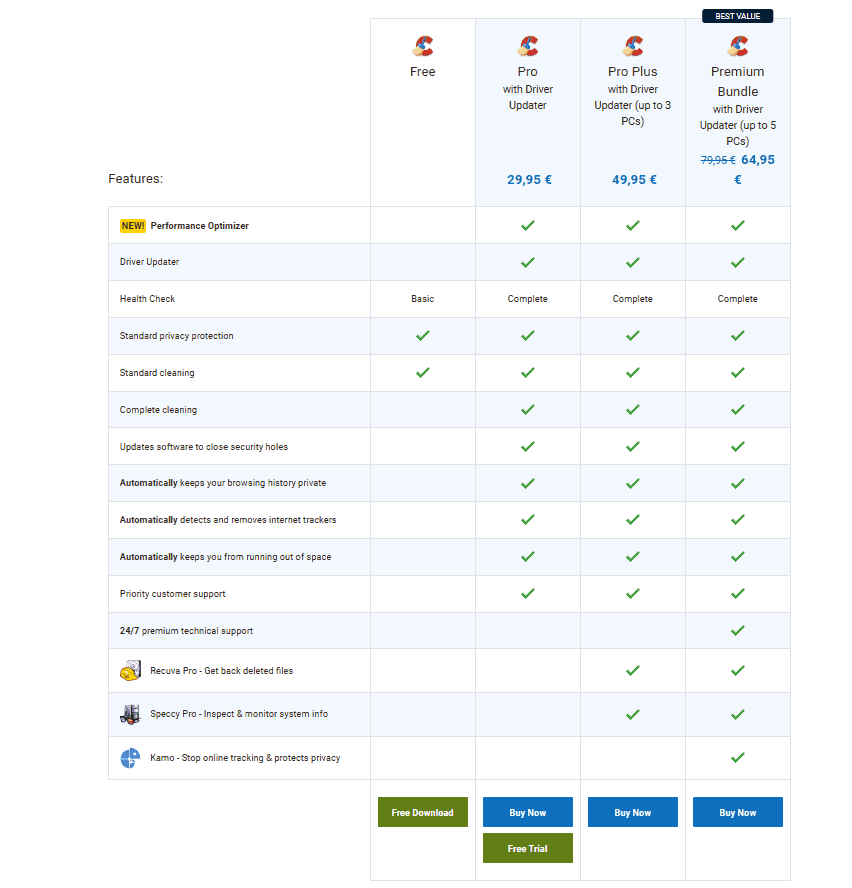Click the BEST VALUE badge

click(738, 16)
